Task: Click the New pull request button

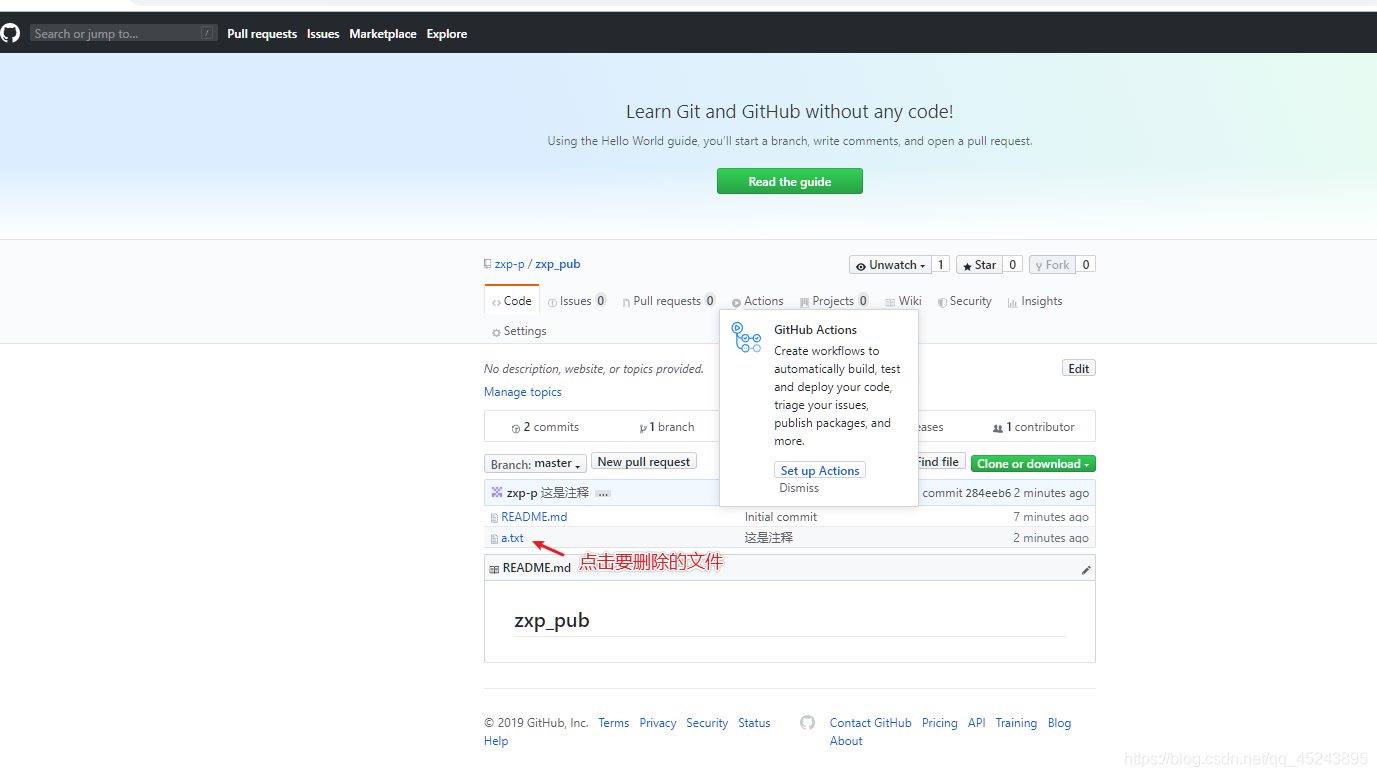Action: coord(644,462)
